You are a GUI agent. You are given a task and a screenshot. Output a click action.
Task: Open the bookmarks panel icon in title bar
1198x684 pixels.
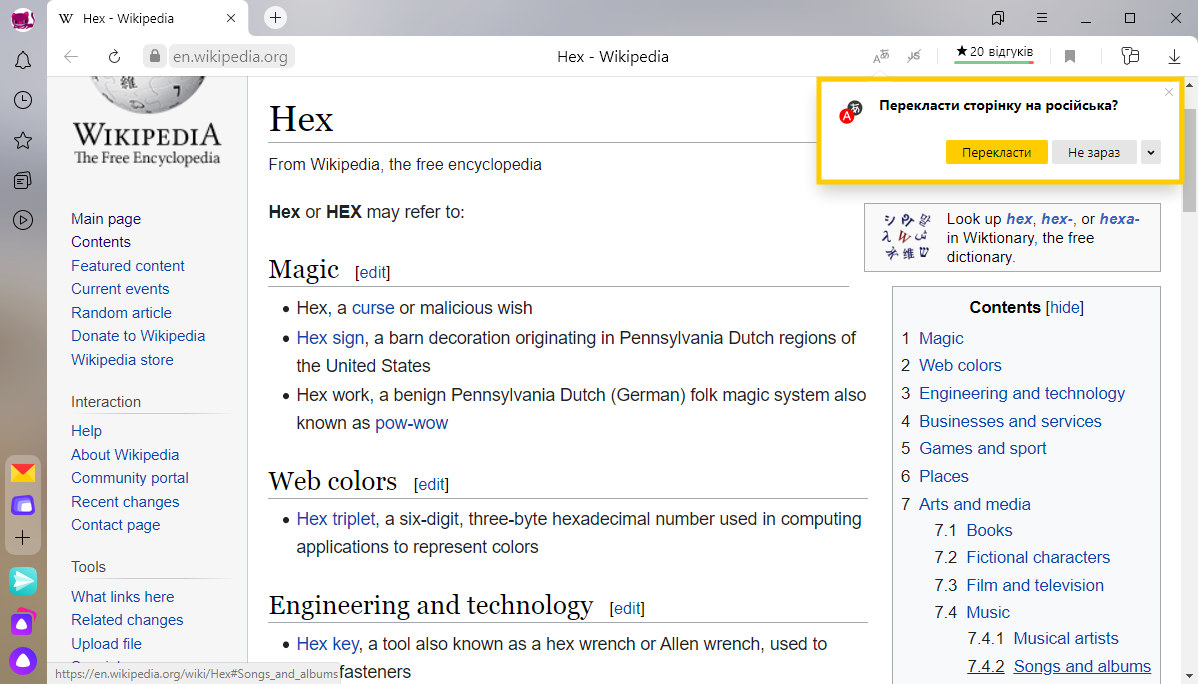coord(998,18)
